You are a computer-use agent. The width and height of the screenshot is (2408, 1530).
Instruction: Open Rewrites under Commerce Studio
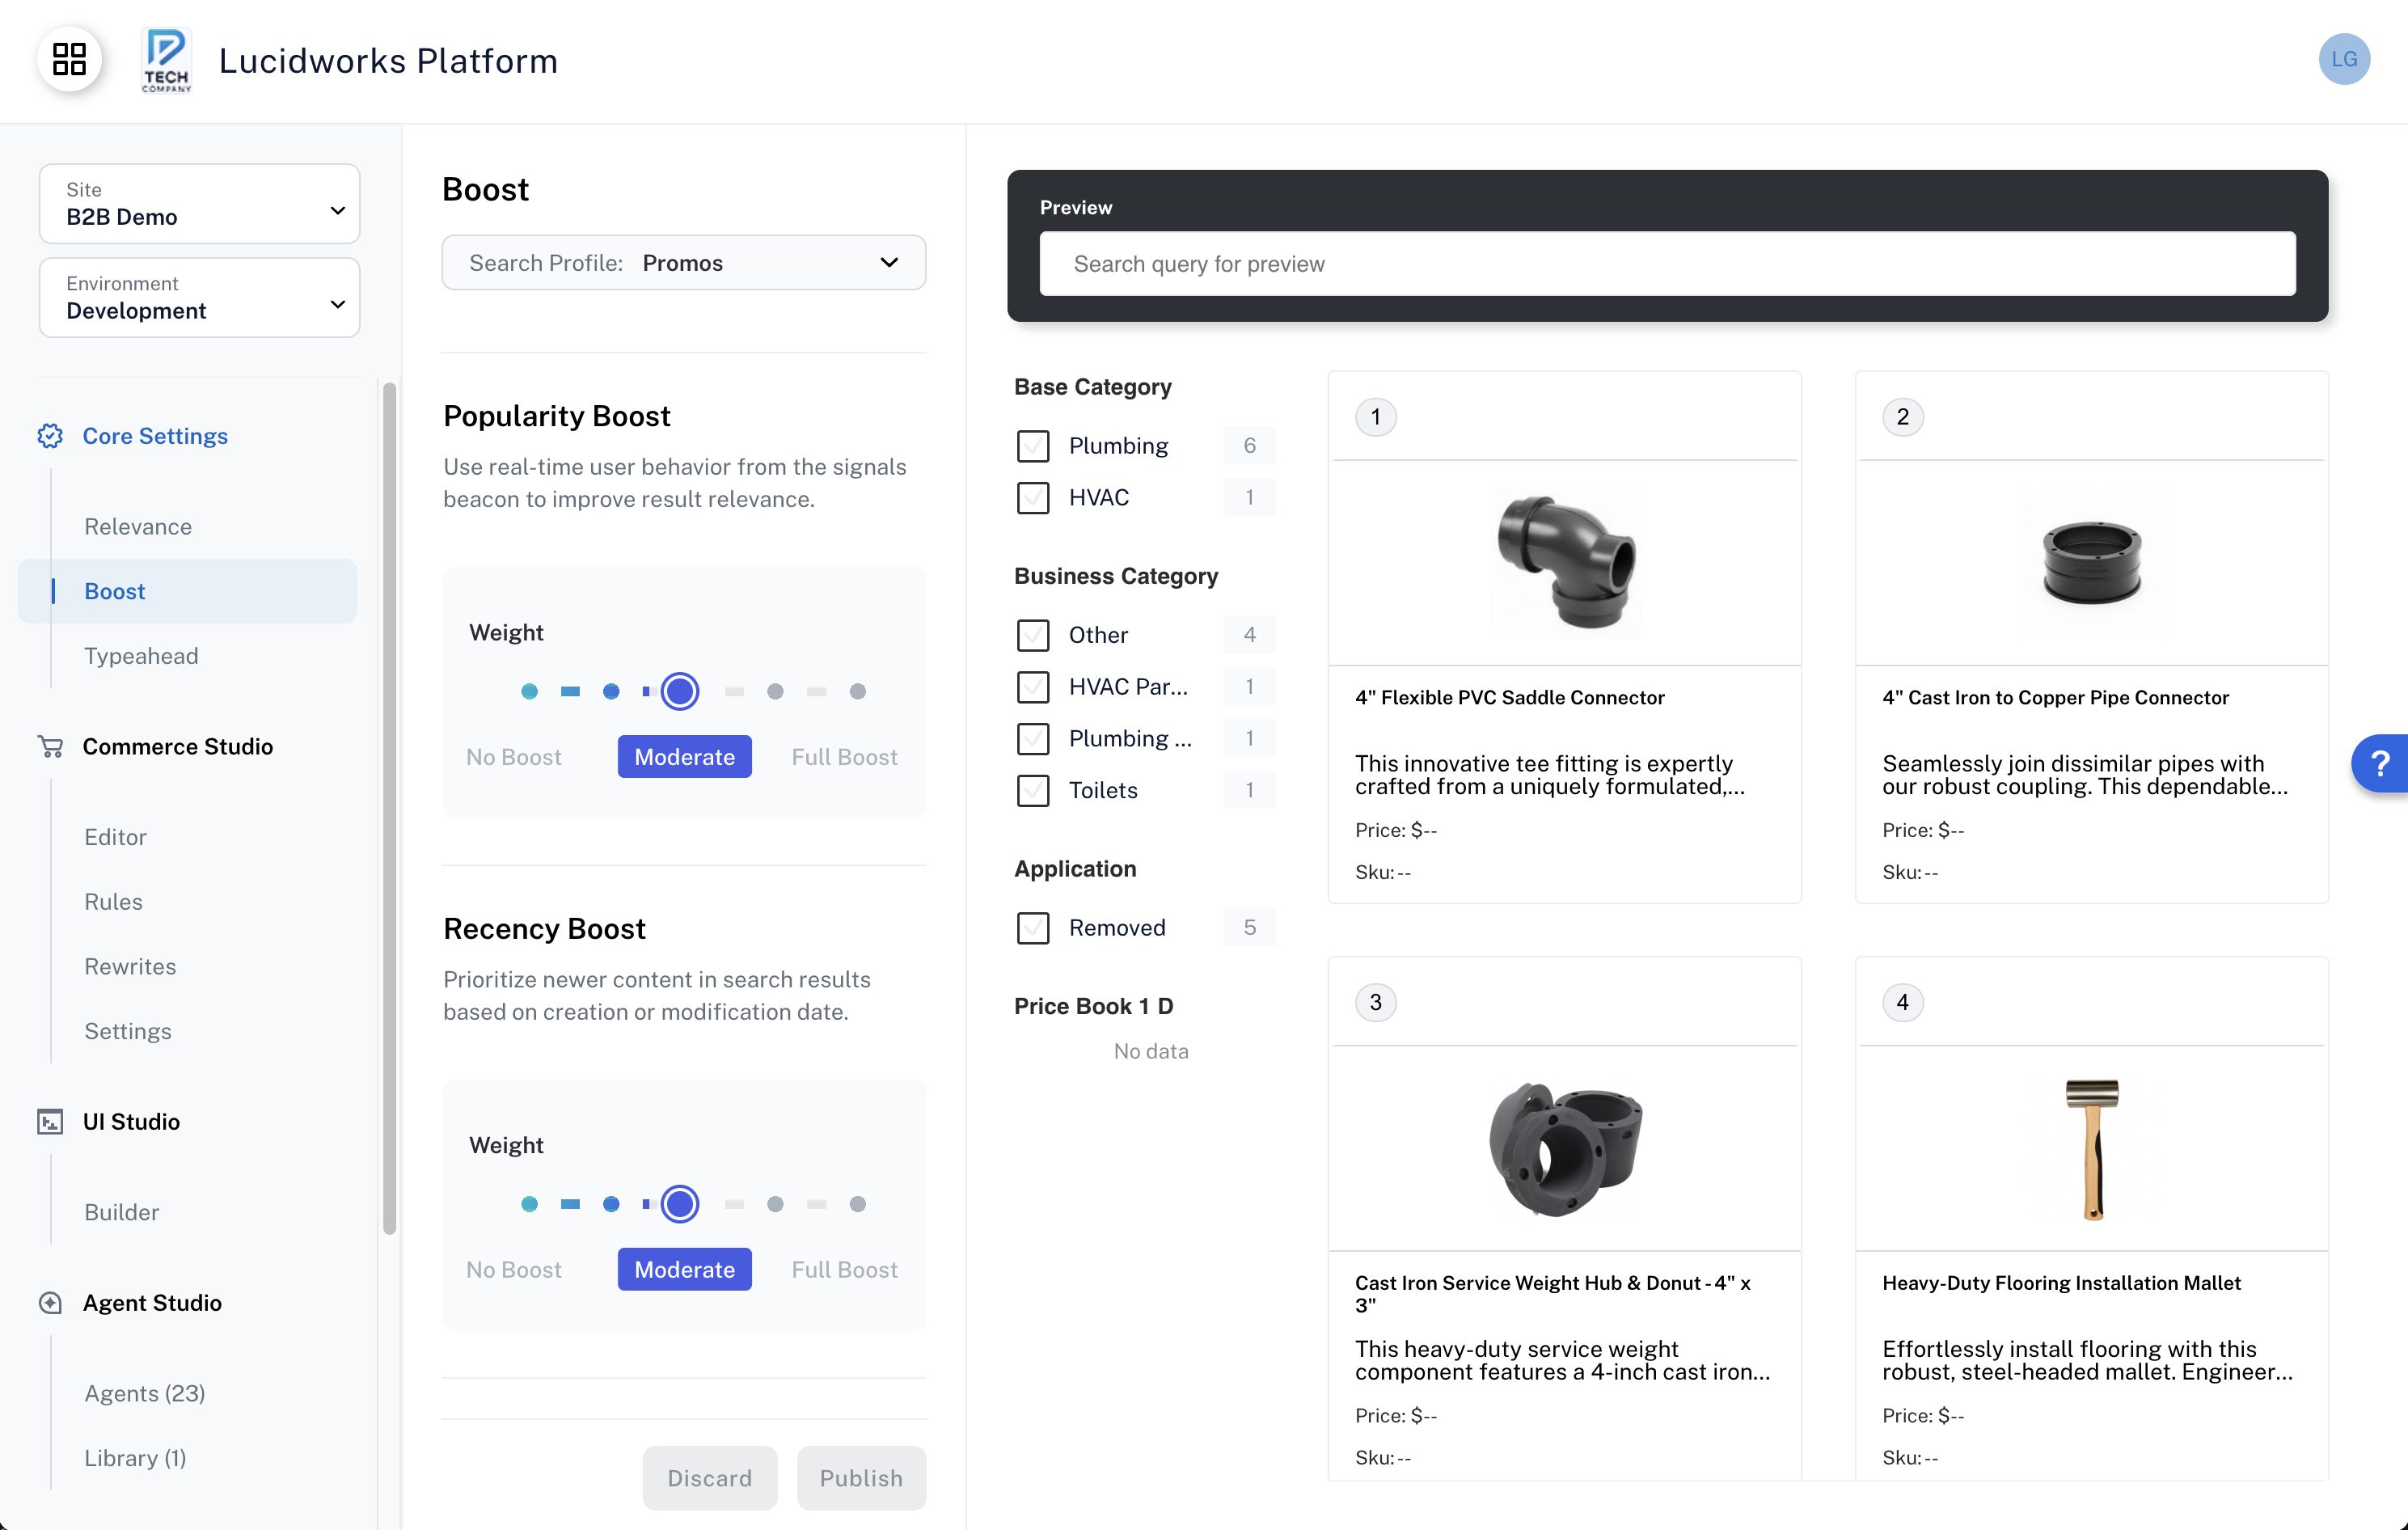tap(130, 966)
